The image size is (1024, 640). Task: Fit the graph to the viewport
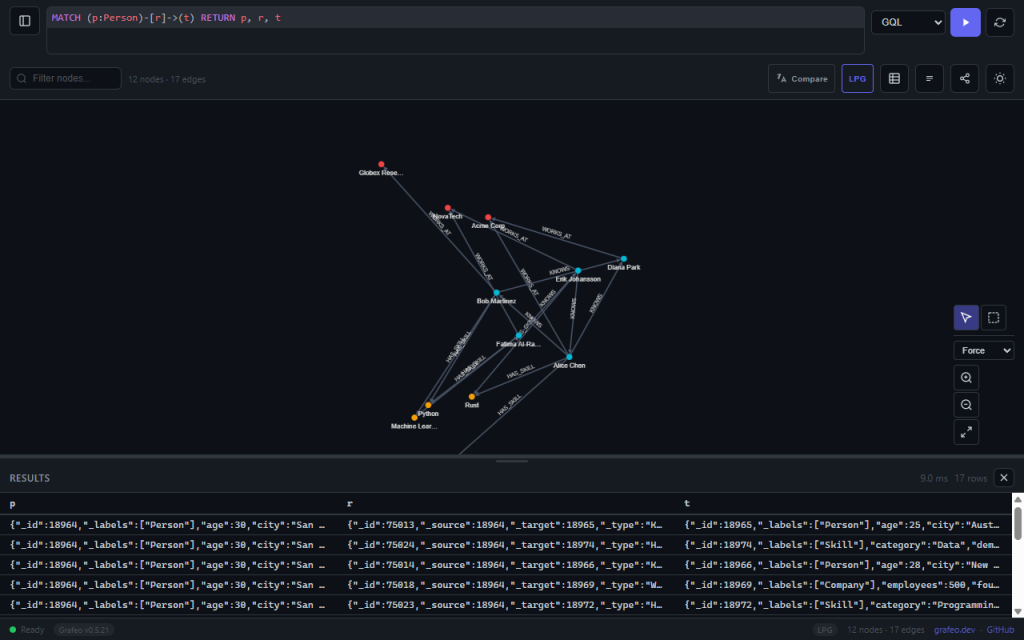click(x=965, y=431)
